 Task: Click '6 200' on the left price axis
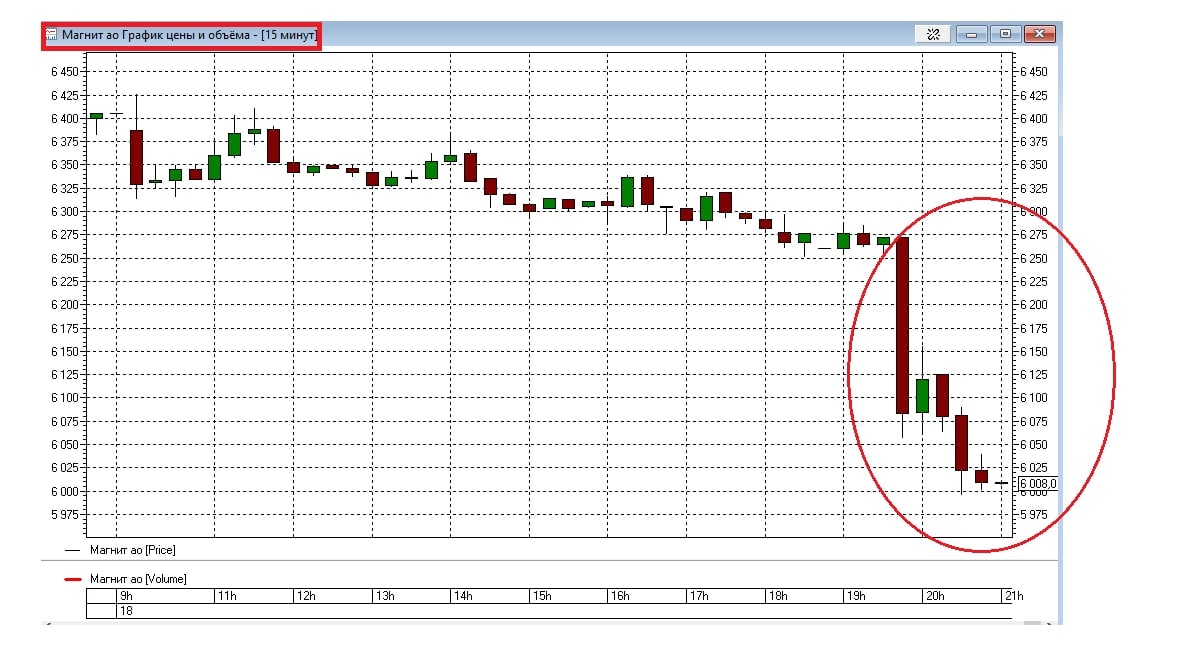click(x=65, y=305)
